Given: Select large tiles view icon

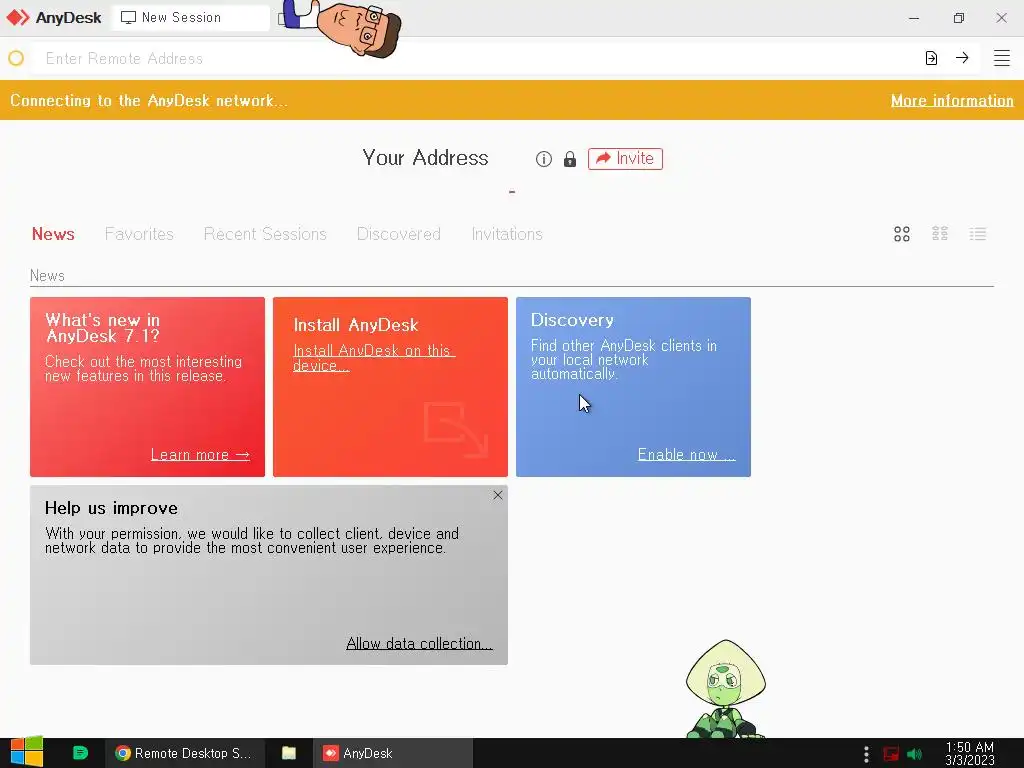Looking at the screenshot, I should point(902,234).
